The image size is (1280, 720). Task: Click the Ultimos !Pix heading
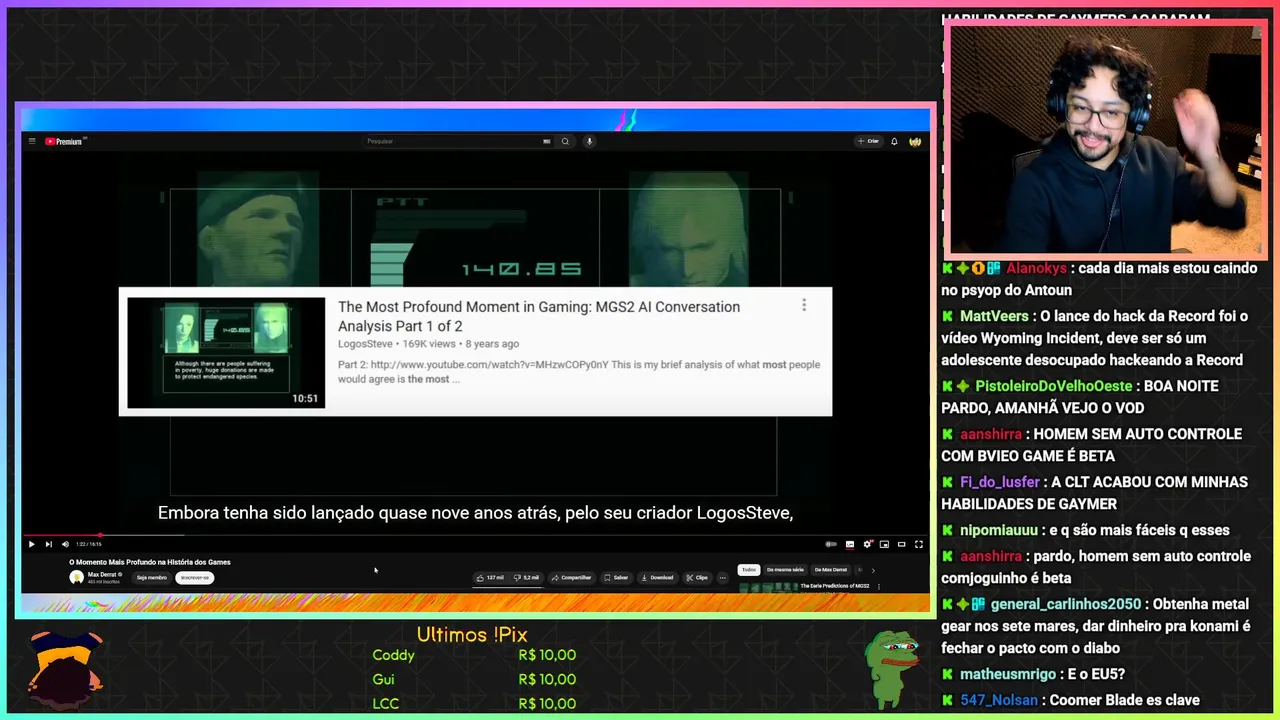472,635
